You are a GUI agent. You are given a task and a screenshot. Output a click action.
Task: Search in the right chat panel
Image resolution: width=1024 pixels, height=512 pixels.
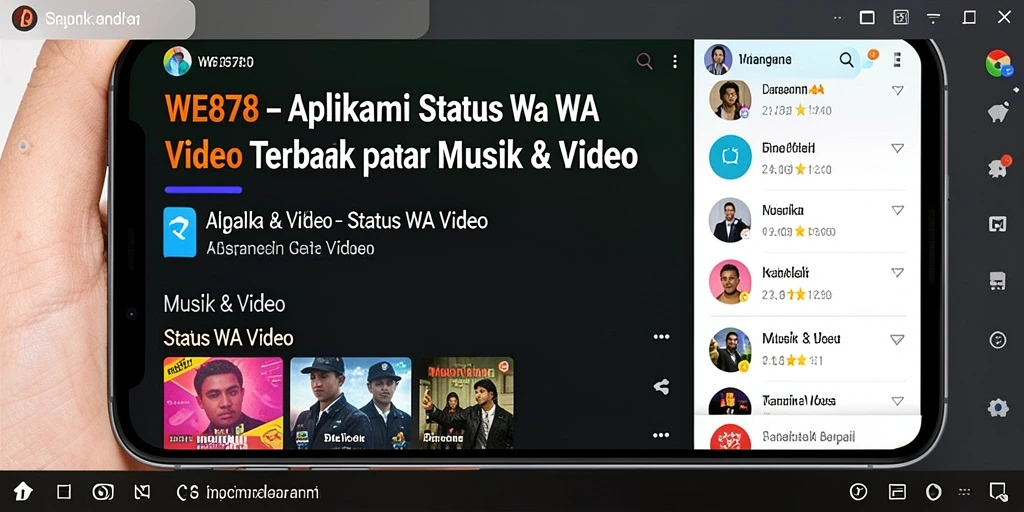[x=846, y=60]
